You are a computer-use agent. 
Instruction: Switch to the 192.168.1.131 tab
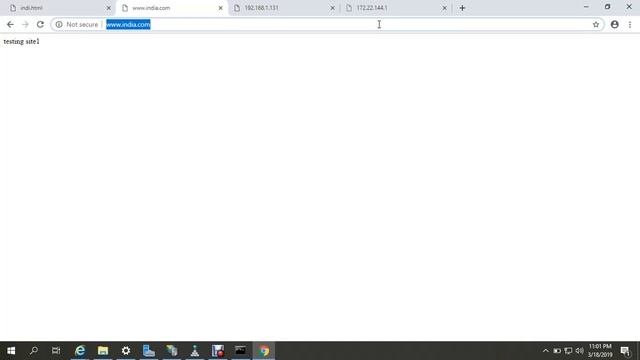pyautogui.click(x=284, y=8)
